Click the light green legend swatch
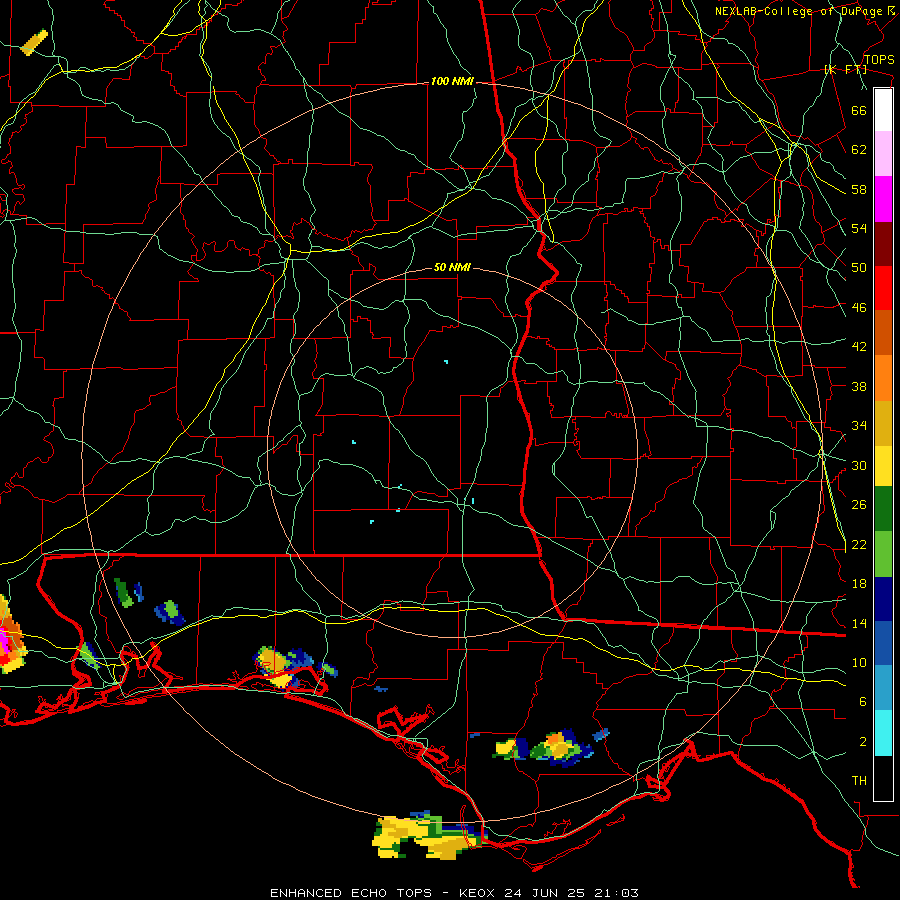 point(883,554)
